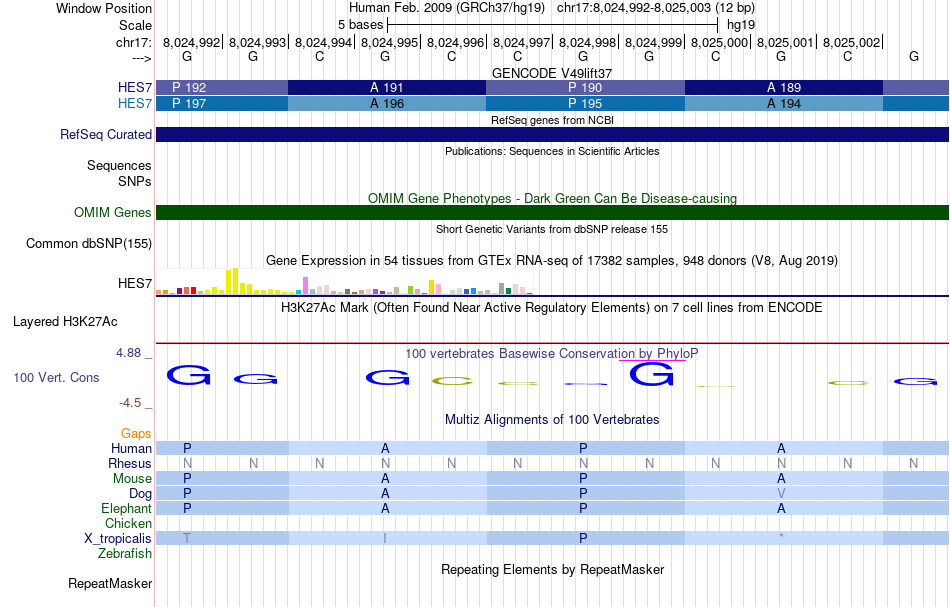950x607 pixels.
Task: Click the dark green OMIM Genes bar
Action: pos(552,213)
